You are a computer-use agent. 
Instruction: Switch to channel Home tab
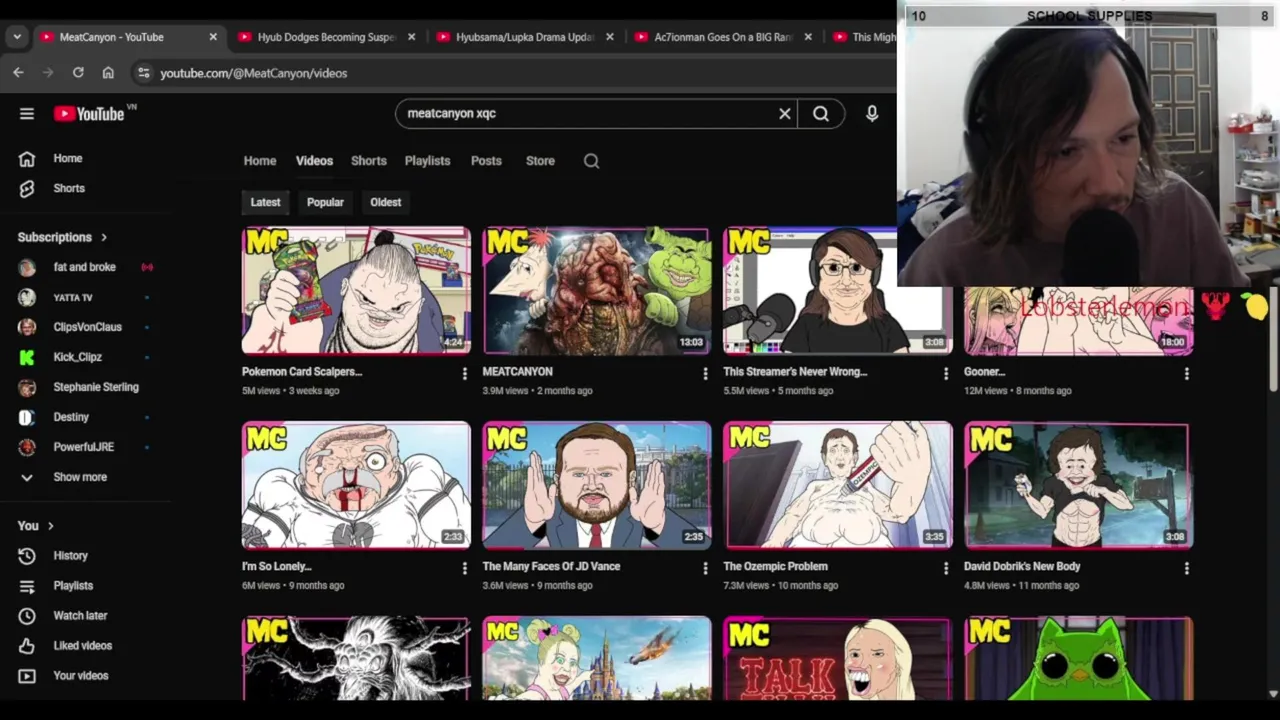(x=259, y=161)
